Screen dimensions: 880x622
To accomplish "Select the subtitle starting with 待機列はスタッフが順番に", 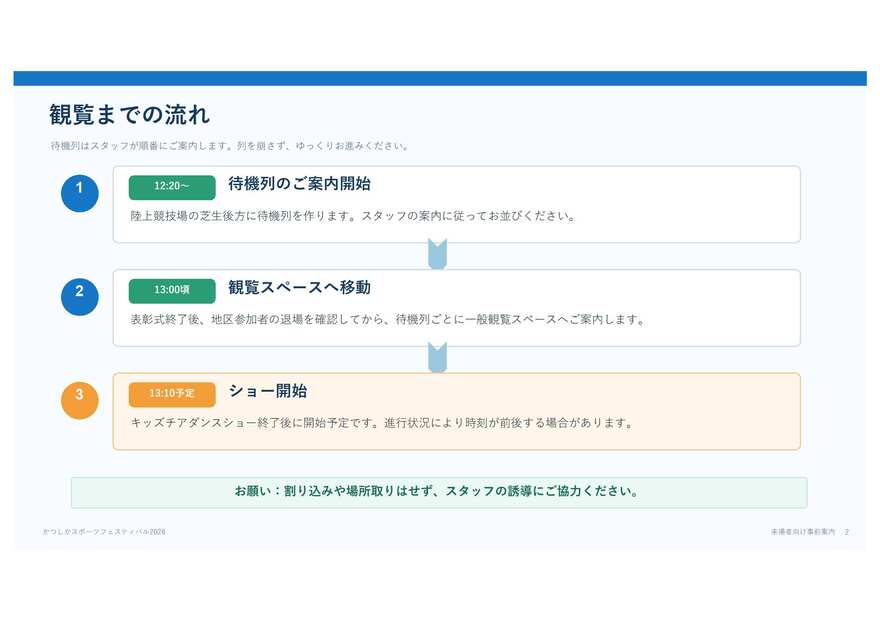I will 230,146.
